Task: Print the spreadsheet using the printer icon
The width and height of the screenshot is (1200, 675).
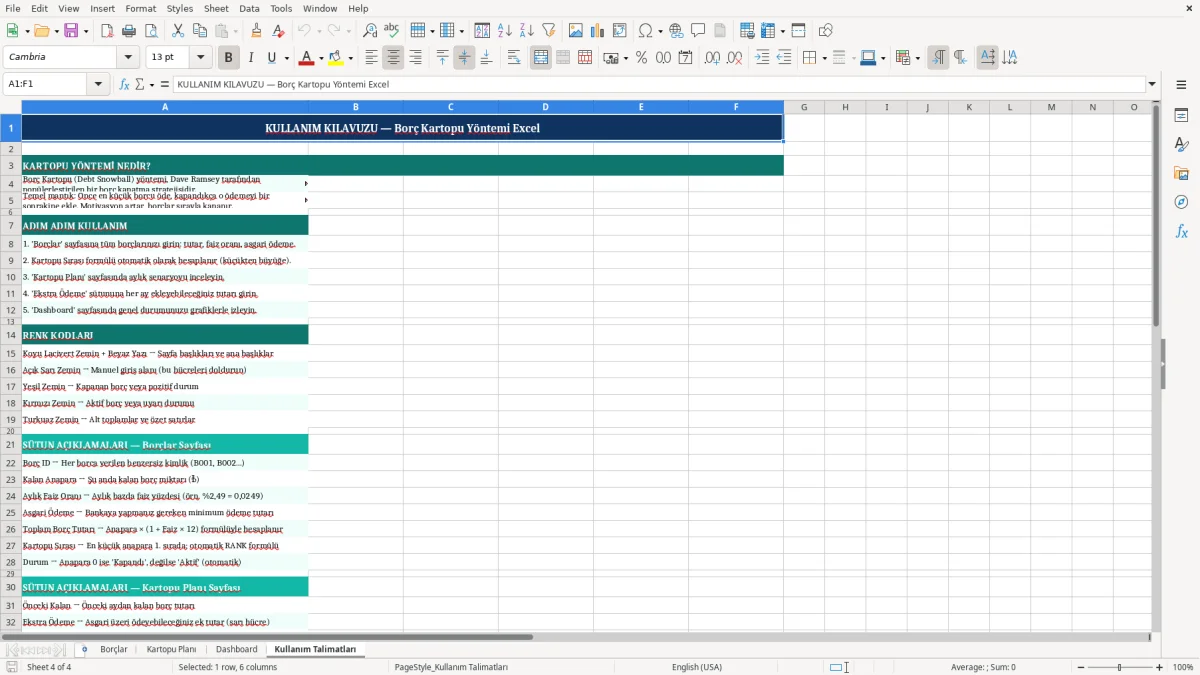Action: 129,31
